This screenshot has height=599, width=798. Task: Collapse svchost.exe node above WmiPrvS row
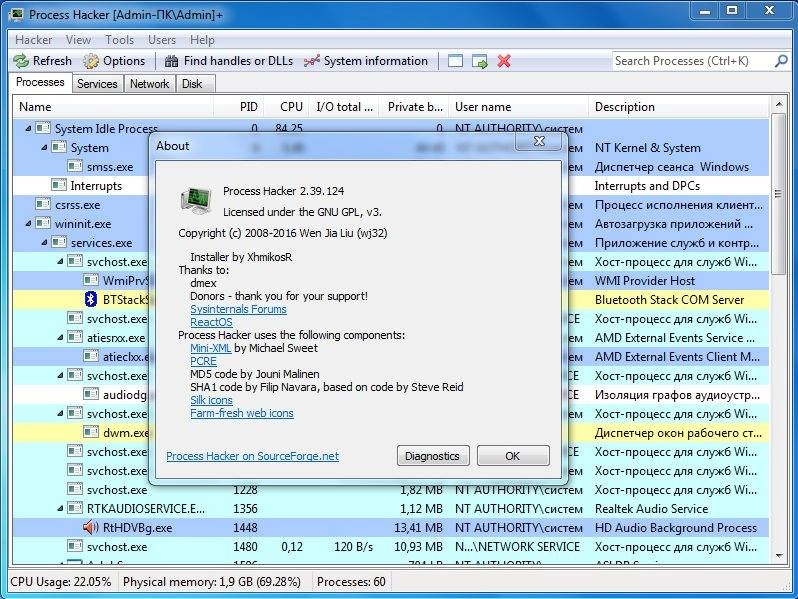coord(60,262)
